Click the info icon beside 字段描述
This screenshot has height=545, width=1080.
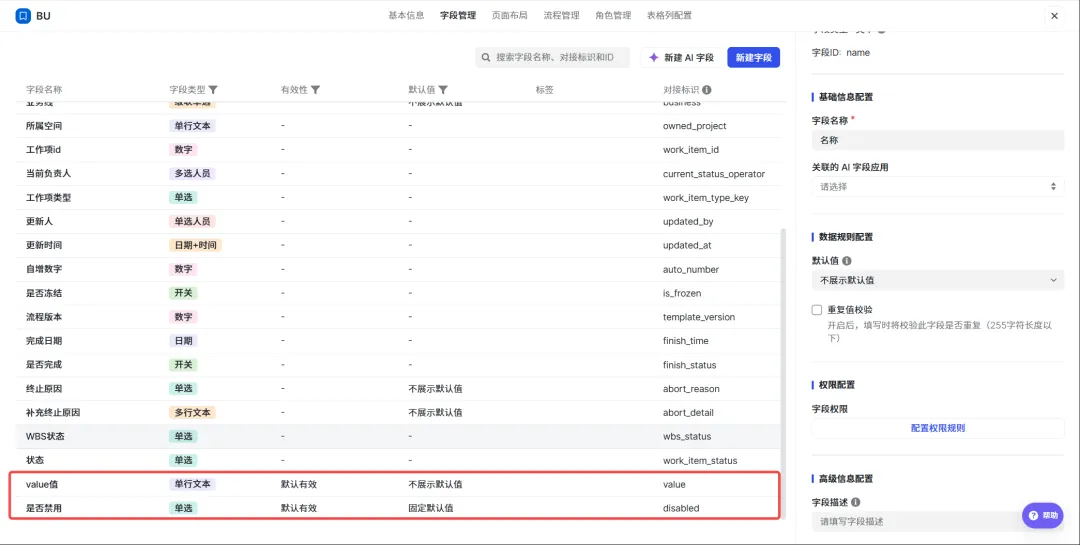[855, 502]
